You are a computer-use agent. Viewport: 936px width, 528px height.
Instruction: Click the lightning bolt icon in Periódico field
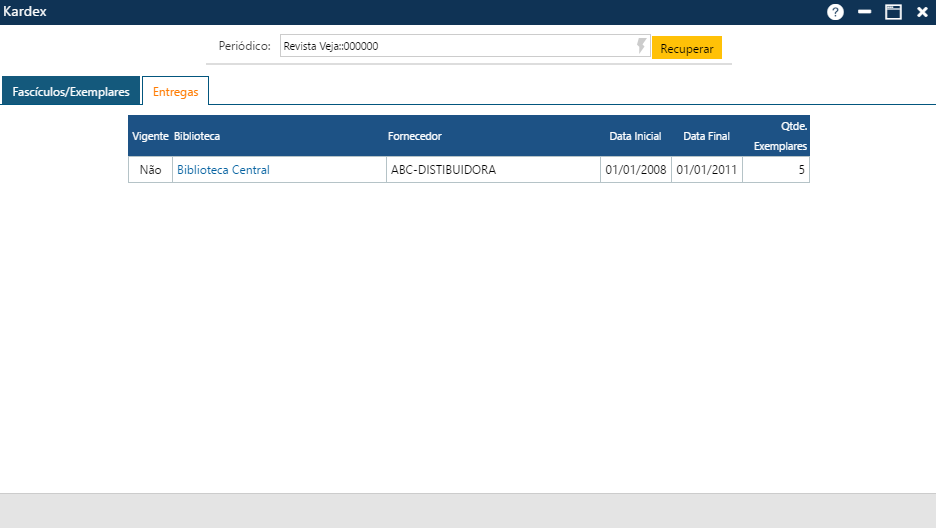tap(641, 46)
